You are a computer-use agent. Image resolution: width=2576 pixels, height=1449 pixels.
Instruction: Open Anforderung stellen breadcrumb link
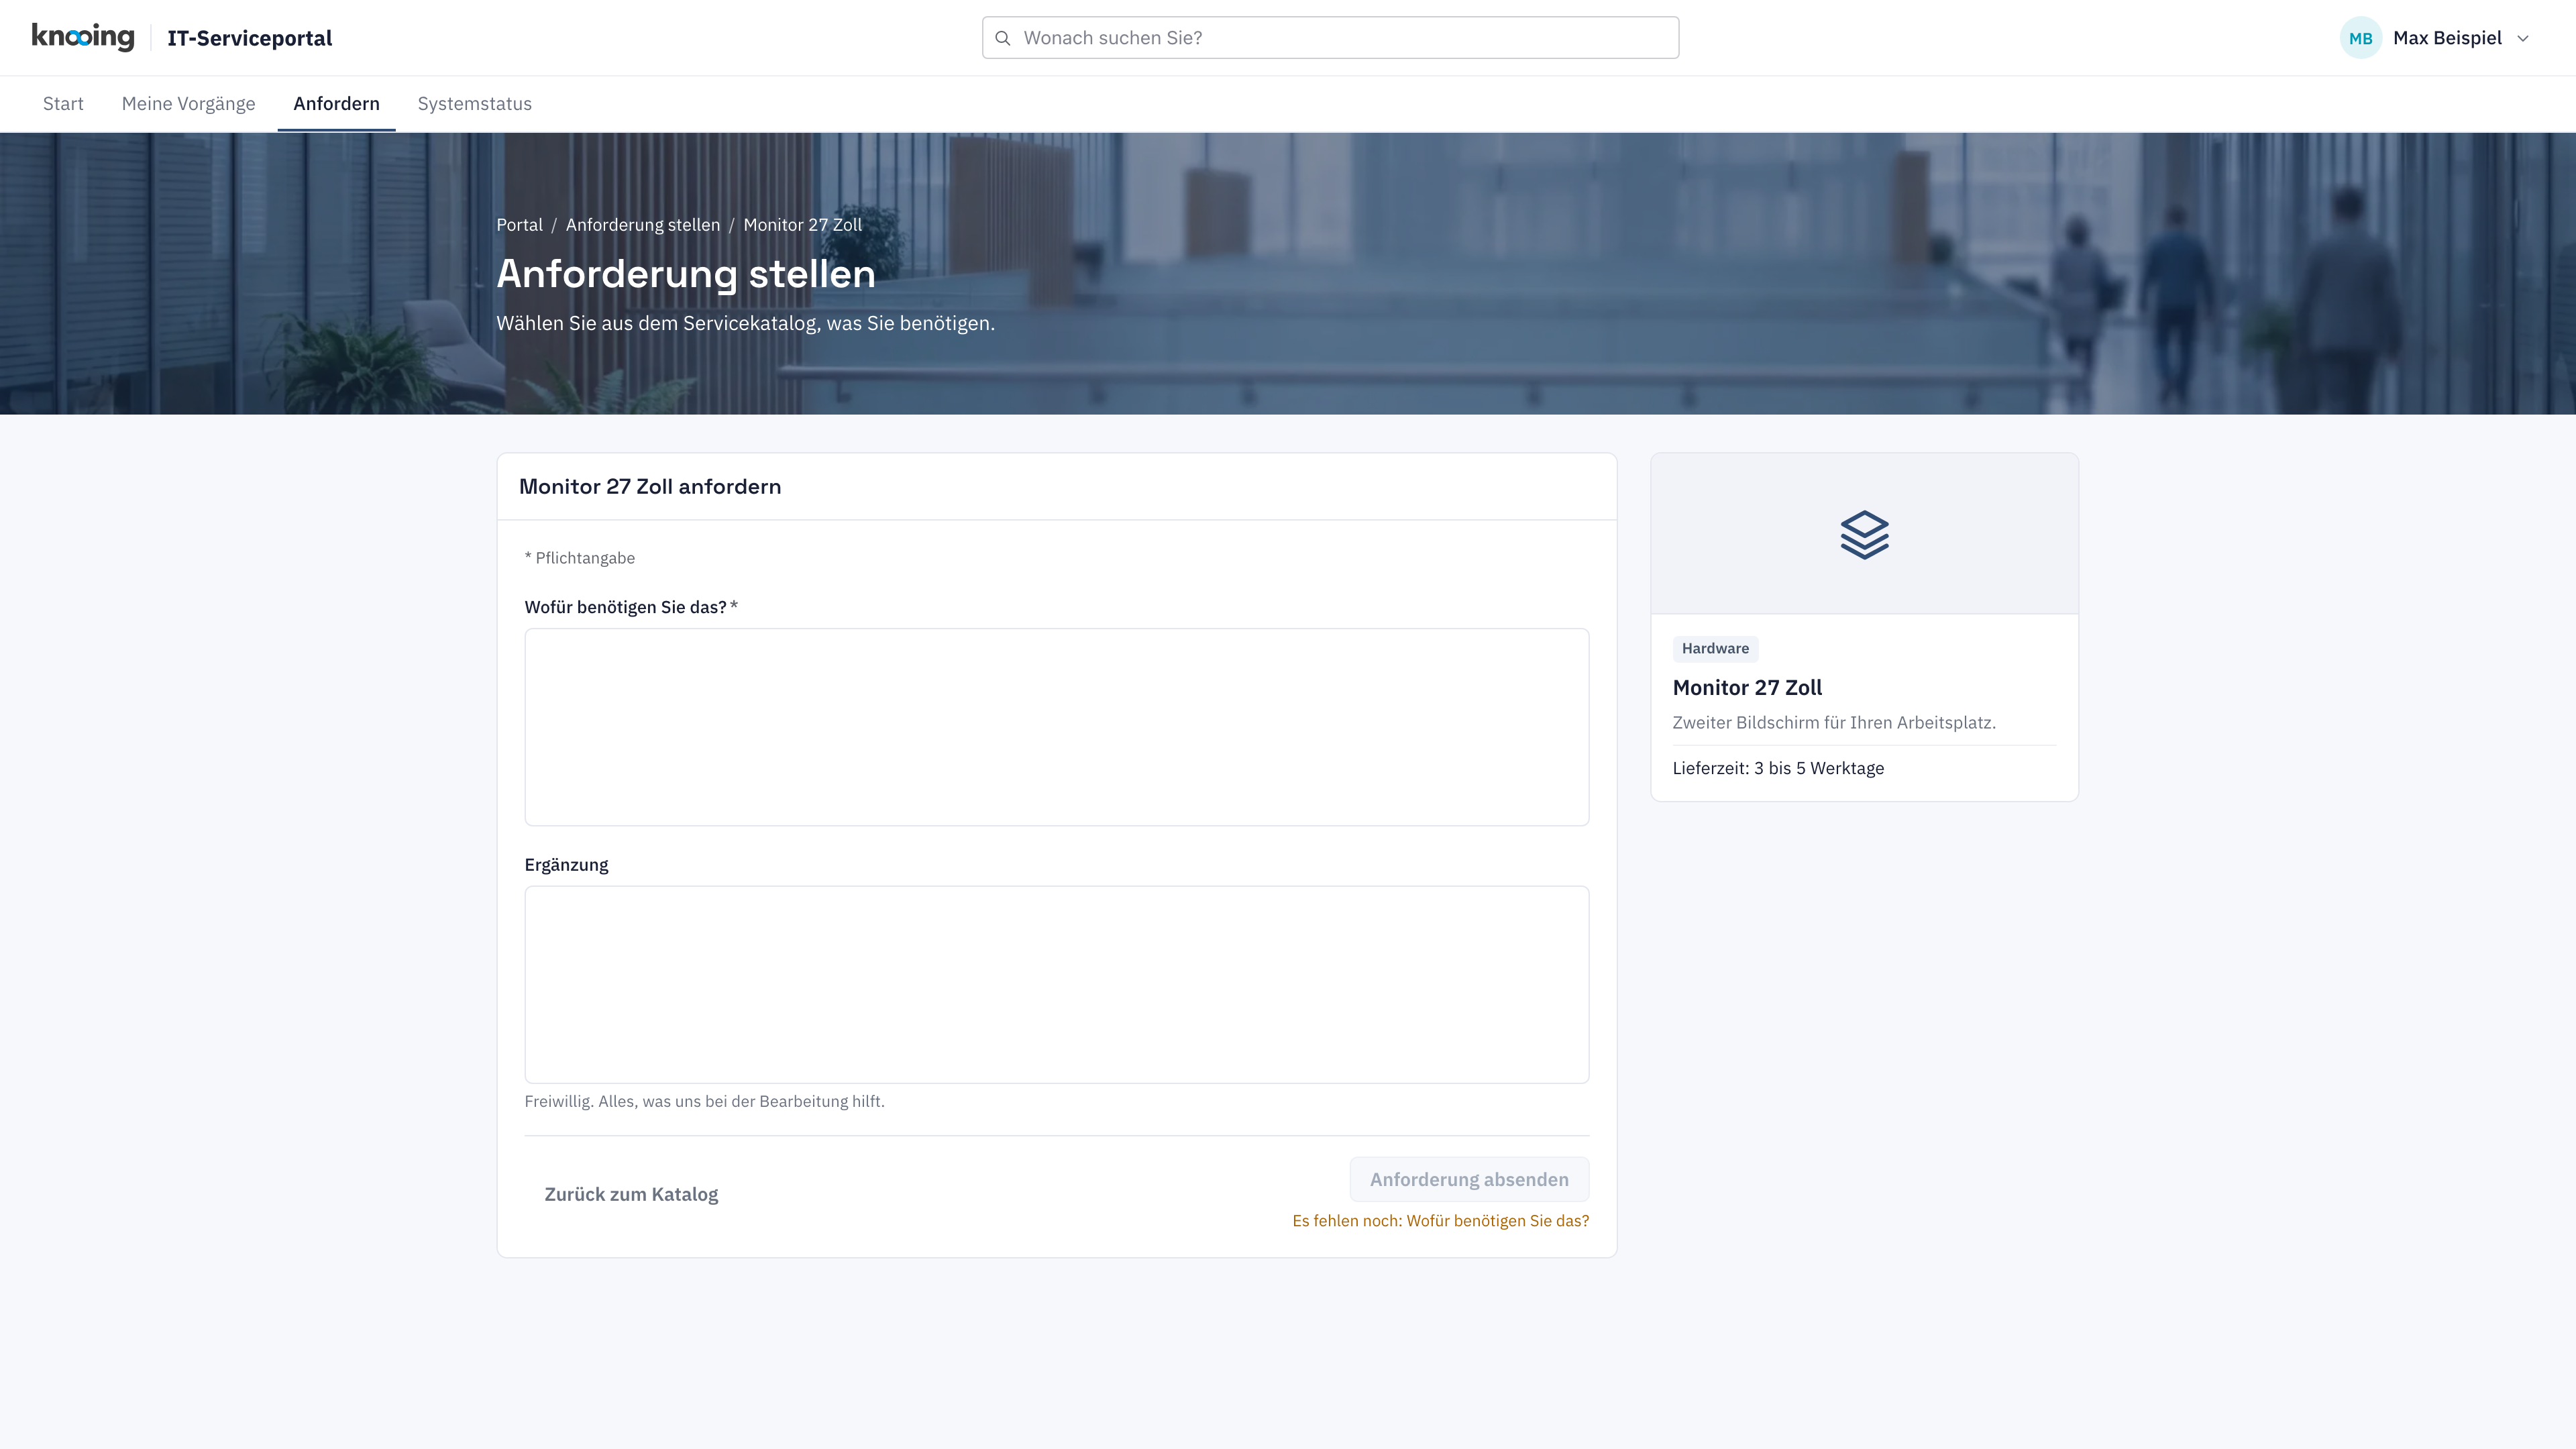click(x=642, y=225)
